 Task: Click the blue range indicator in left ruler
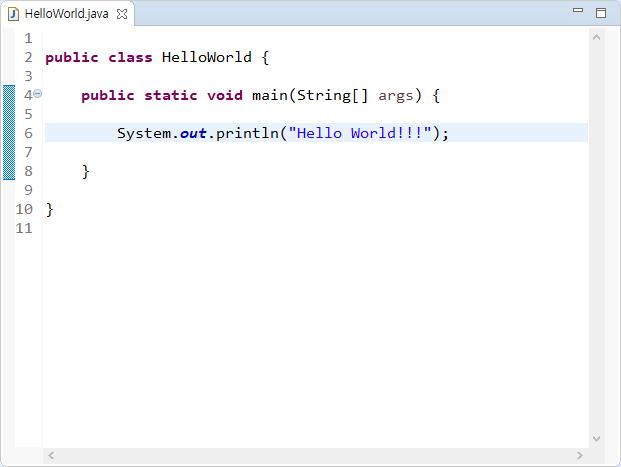[9, 132]
